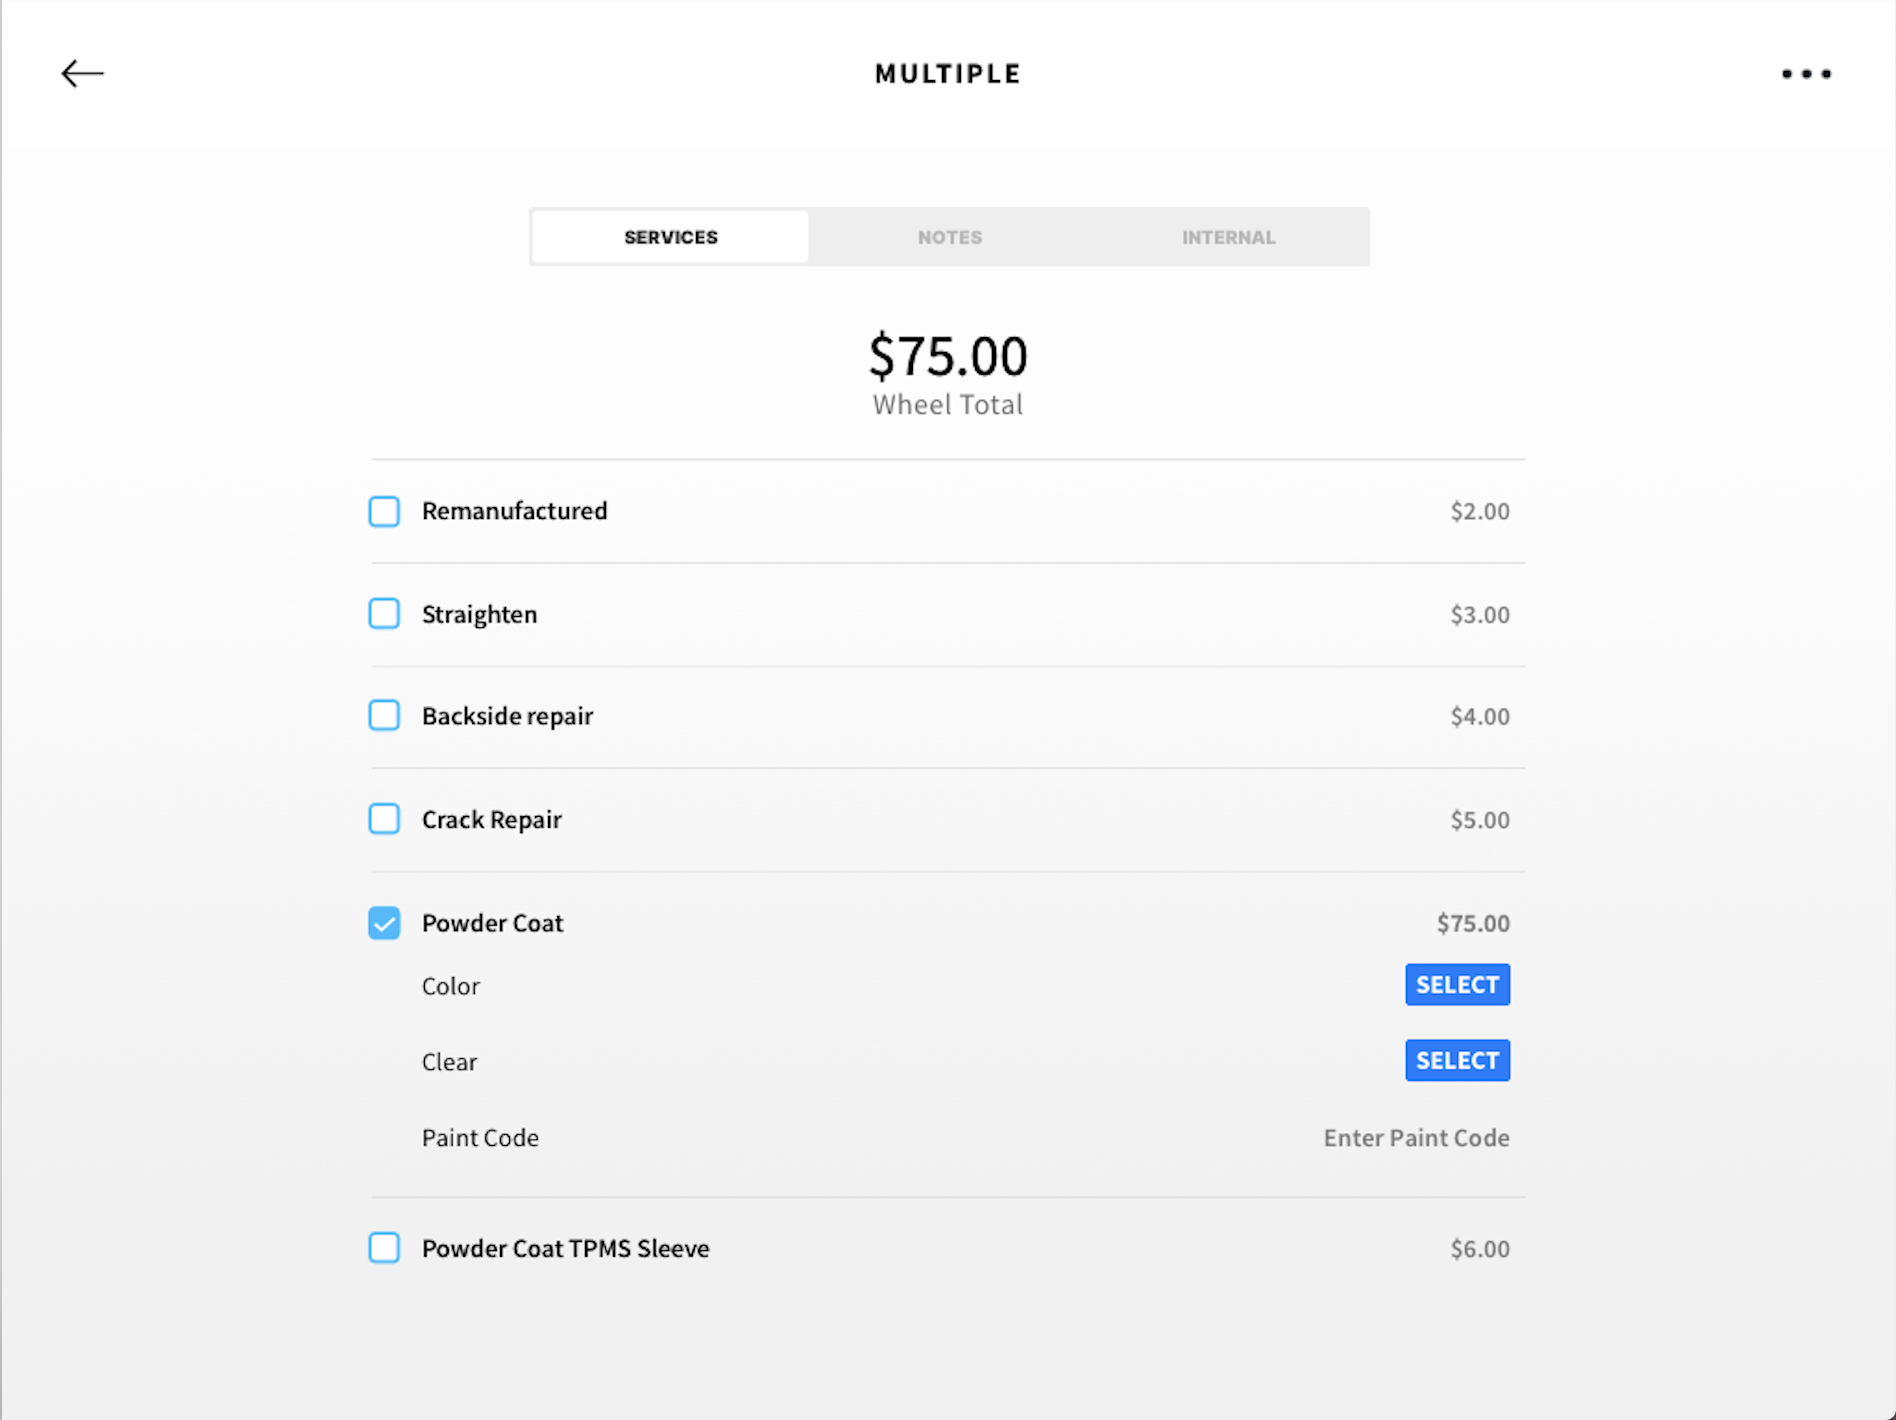1896x1420 pixels.
Task: Click the Straighten $3.00 price
Action: pos(1480,614)
